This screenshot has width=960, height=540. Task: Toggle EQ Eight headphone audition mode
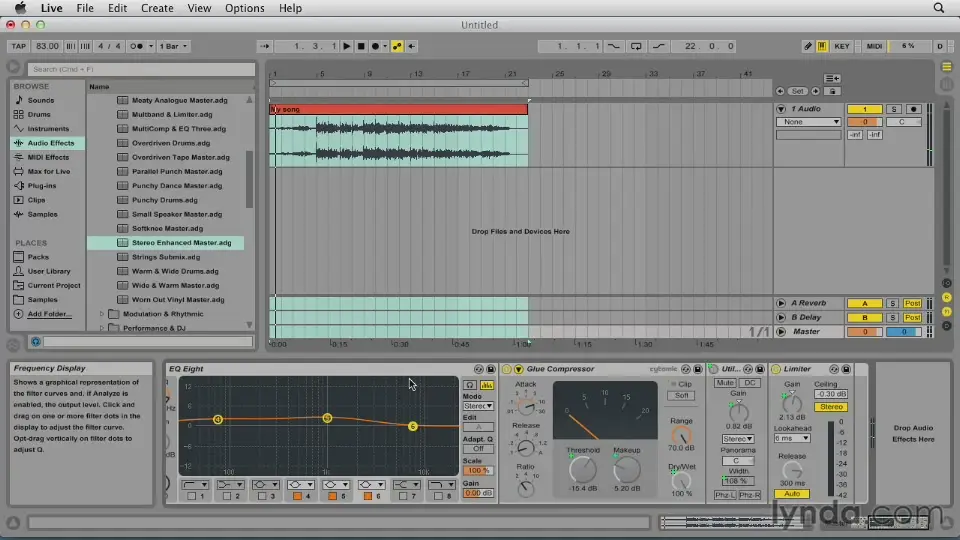coord(470,384)
